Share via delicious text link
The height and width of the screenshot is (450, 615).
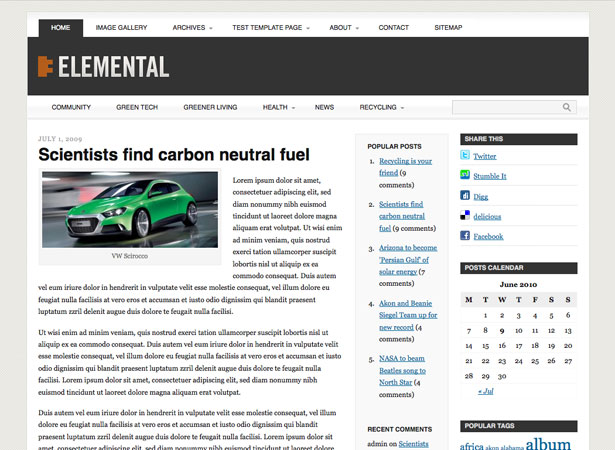coord(487,217)
